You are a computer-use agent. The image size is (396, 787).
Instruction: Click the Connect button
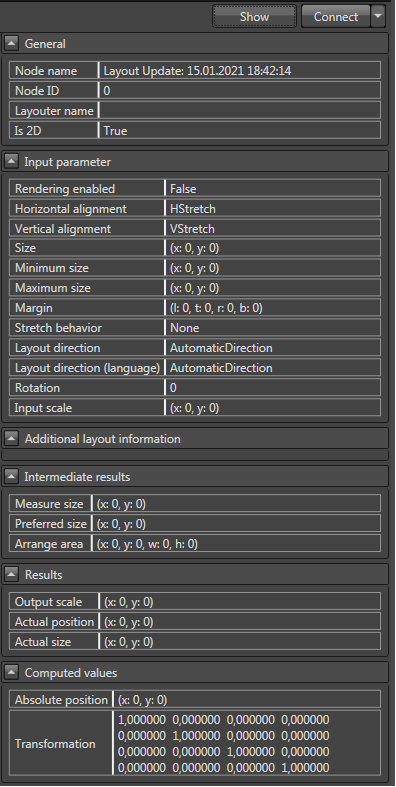click(x=336, y=17)
